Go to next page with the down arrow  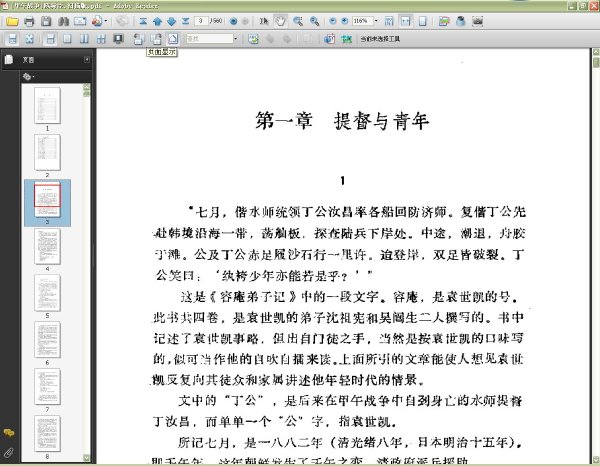171,21
